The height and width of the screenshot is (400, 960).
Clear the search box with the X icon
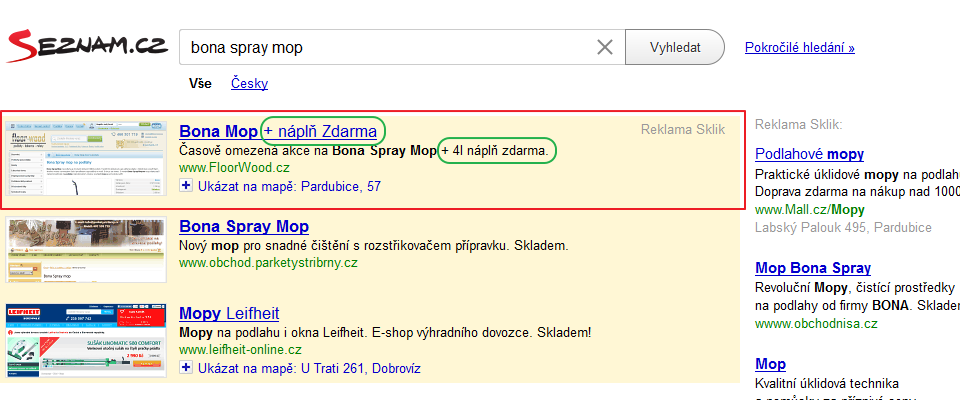coord(605,47)
